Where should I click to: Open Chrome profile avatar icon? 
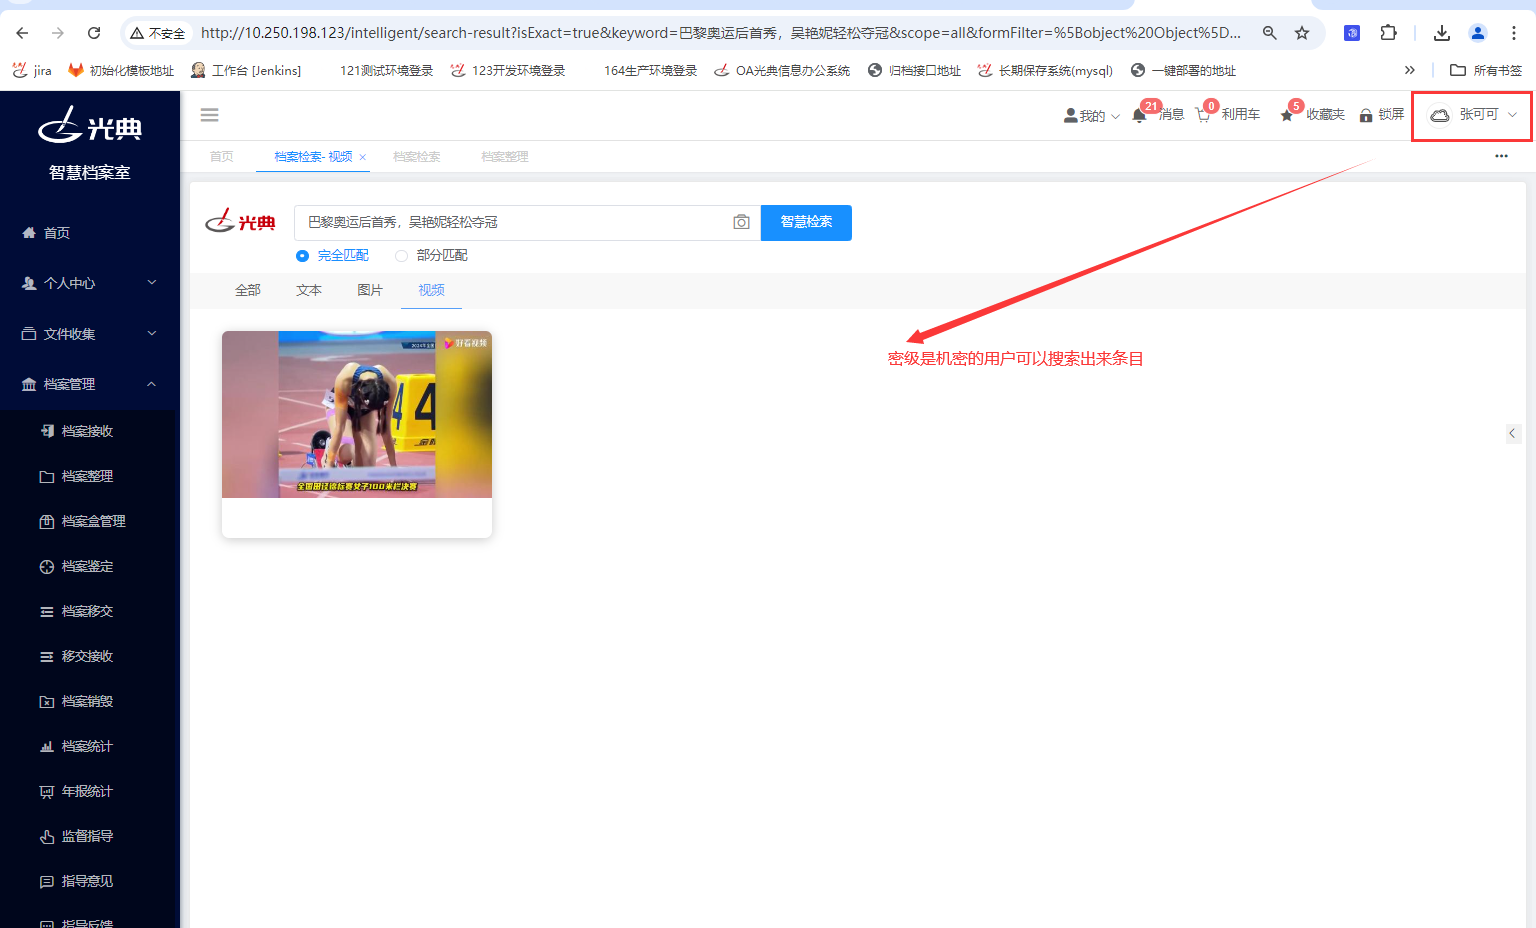(1478, 33)
